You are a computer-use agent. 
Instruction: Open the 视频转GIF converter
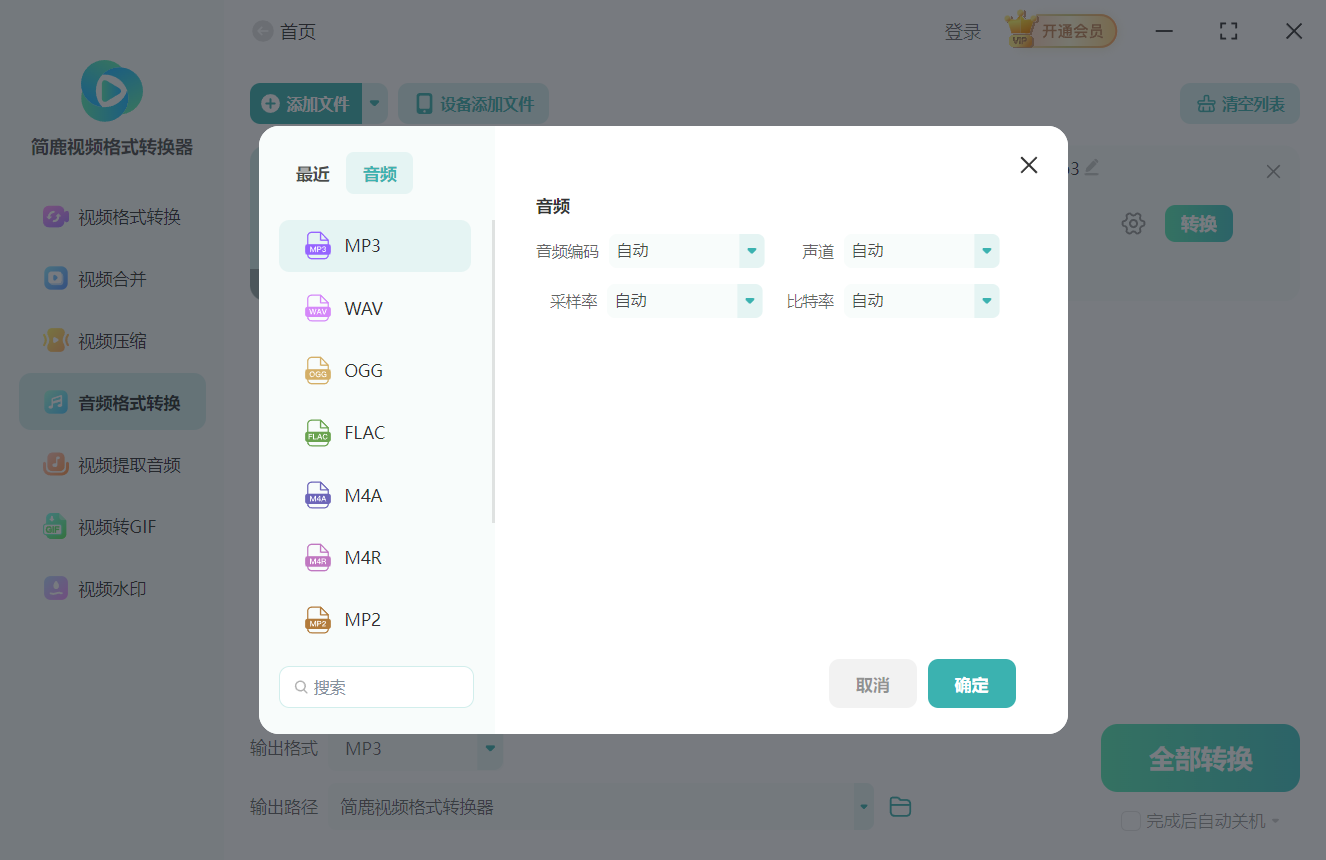112,526
